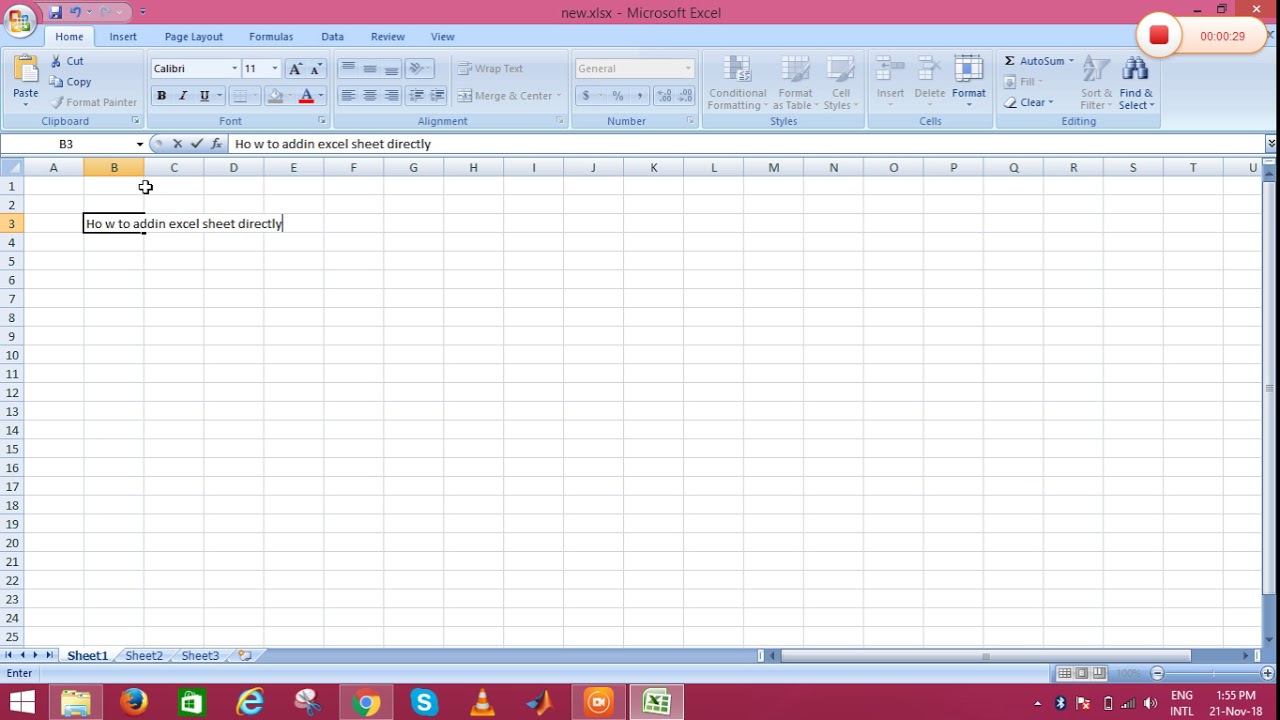The height and width of the screenshot is (720, 1280).
Task: Open the Font dialog launcher
Action: pyautogui.click(x=322, y=121)
